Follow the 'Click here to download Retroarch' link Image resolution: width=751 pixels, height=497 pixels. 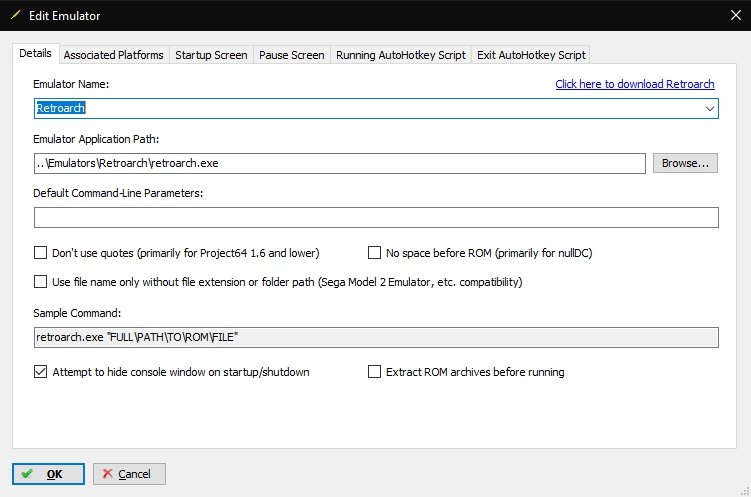click(x=636, y=84)
